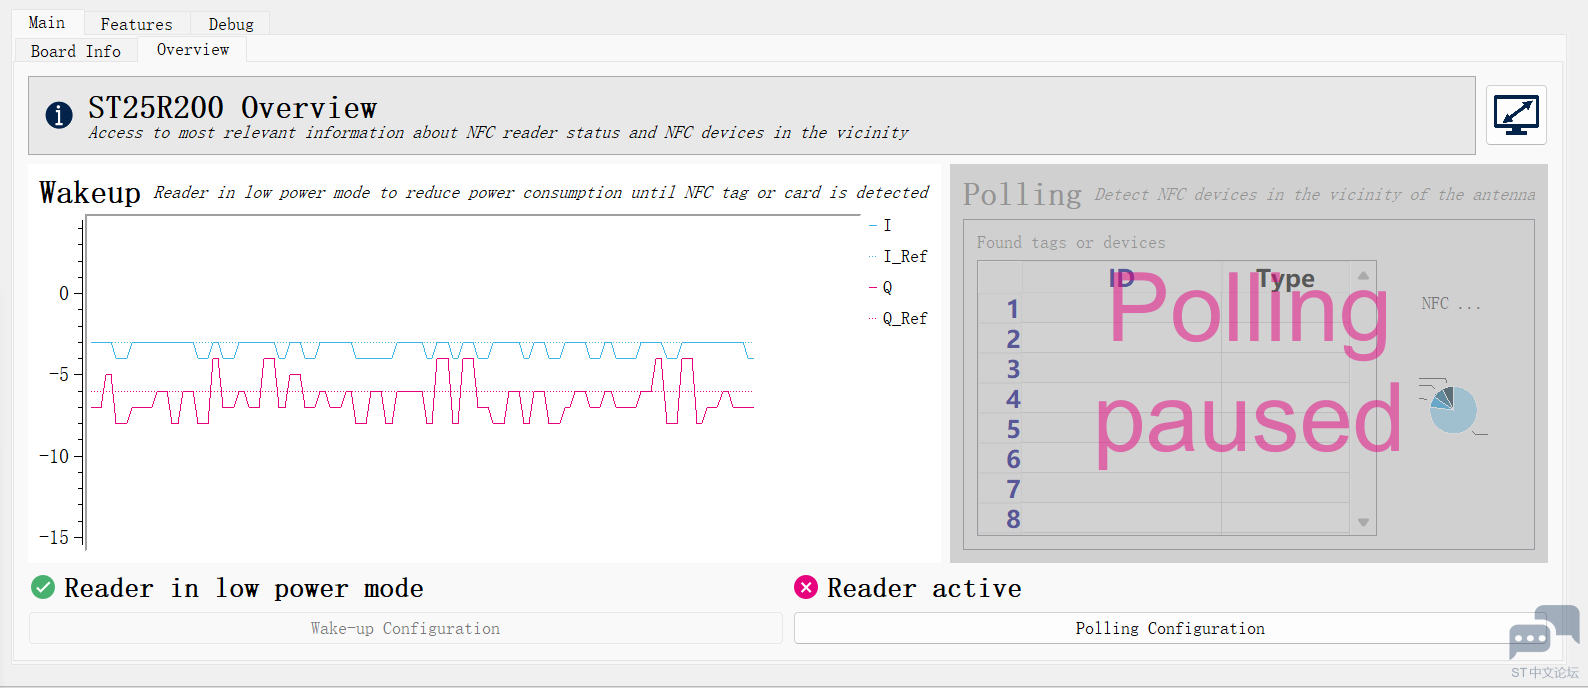Image resolution: width=1588 pixels, height=688 pixels.
Task: Select row 4 in the found tags table
Action: pyautogui.click(x=1013, y=399)
